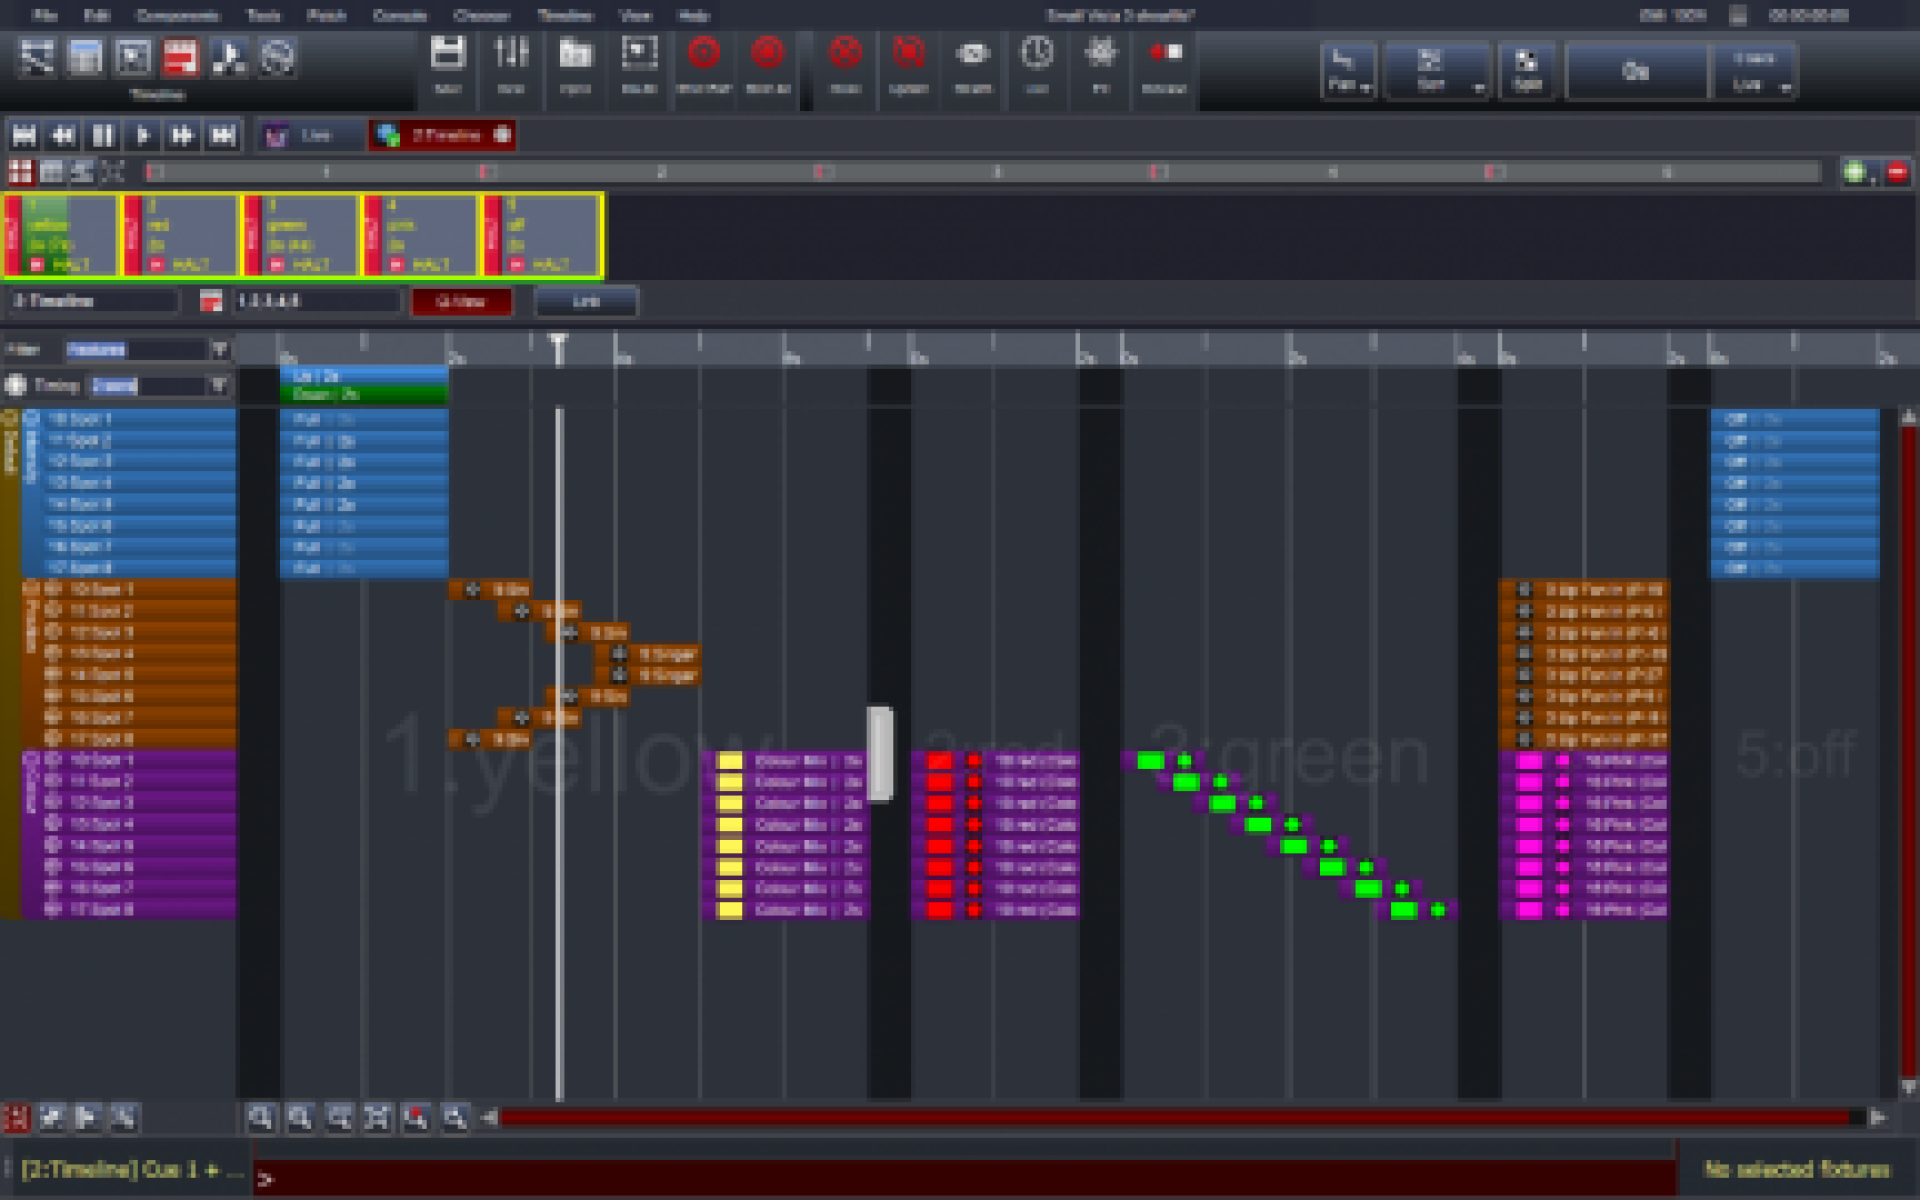The width and height of the screenshot is (1920, 1200).
Task: Open the Edit menu
Action: 97,15
